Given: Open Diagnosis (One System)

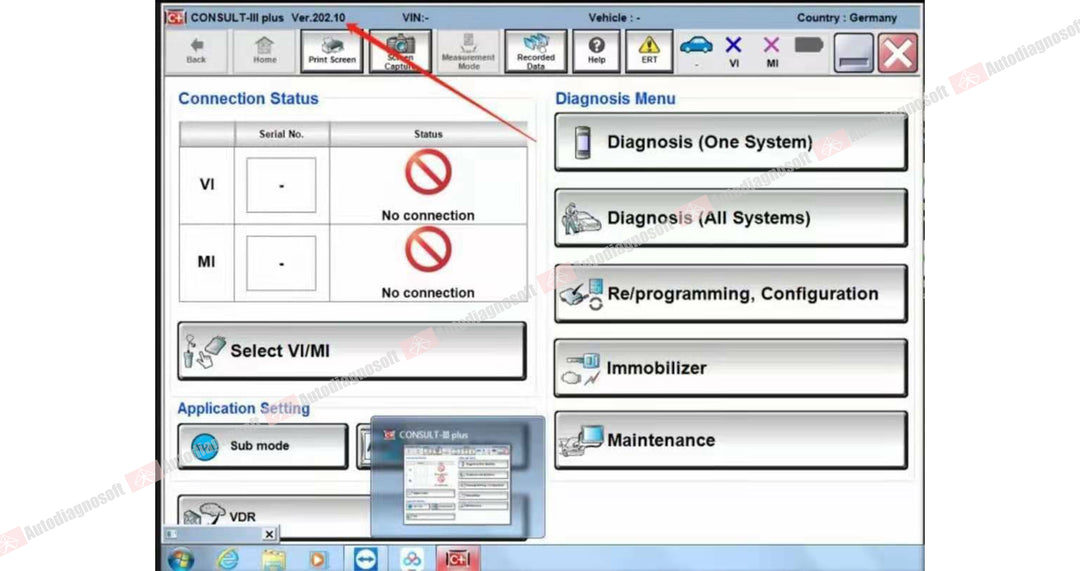Looking at the screenshot, I should click(731, 143).
